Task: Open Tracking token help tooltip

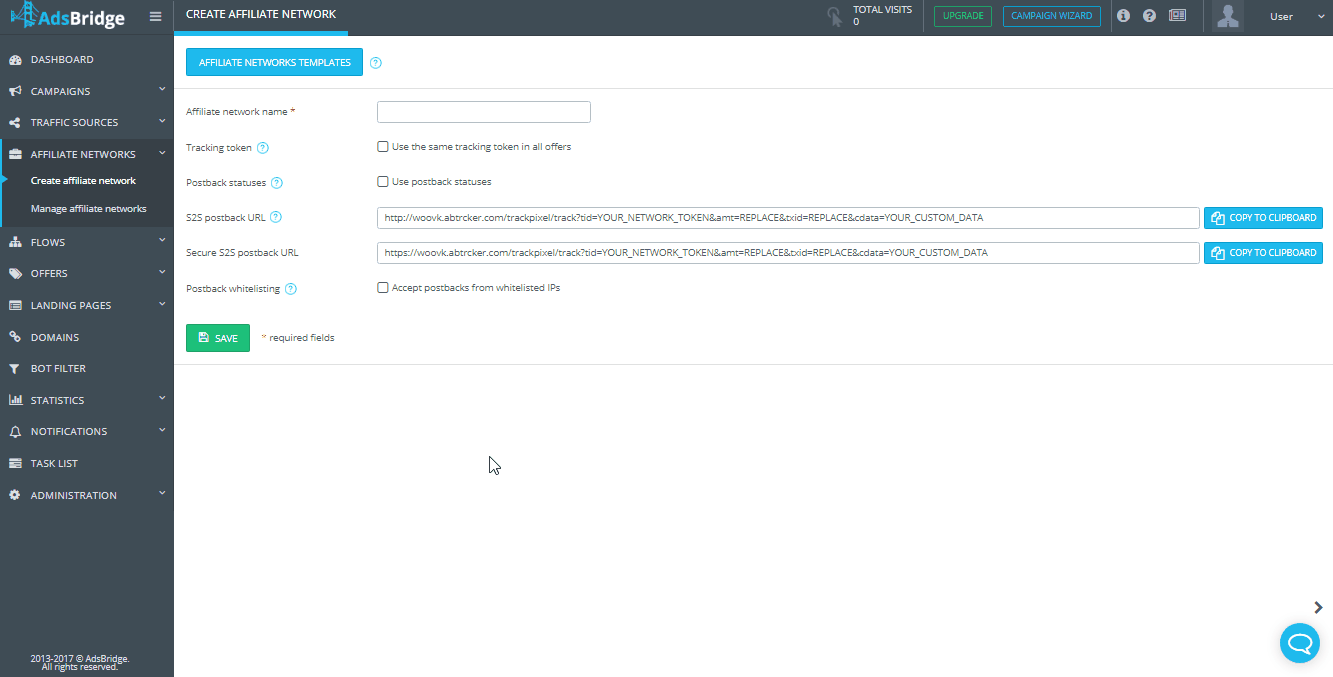Action: (263, 148)
